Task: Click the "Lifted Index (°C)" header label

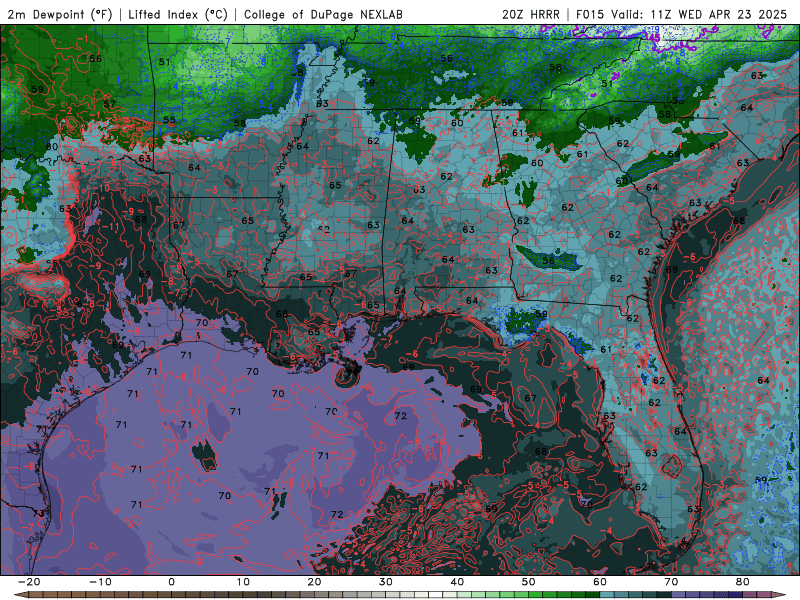Action: pos(178,14)
